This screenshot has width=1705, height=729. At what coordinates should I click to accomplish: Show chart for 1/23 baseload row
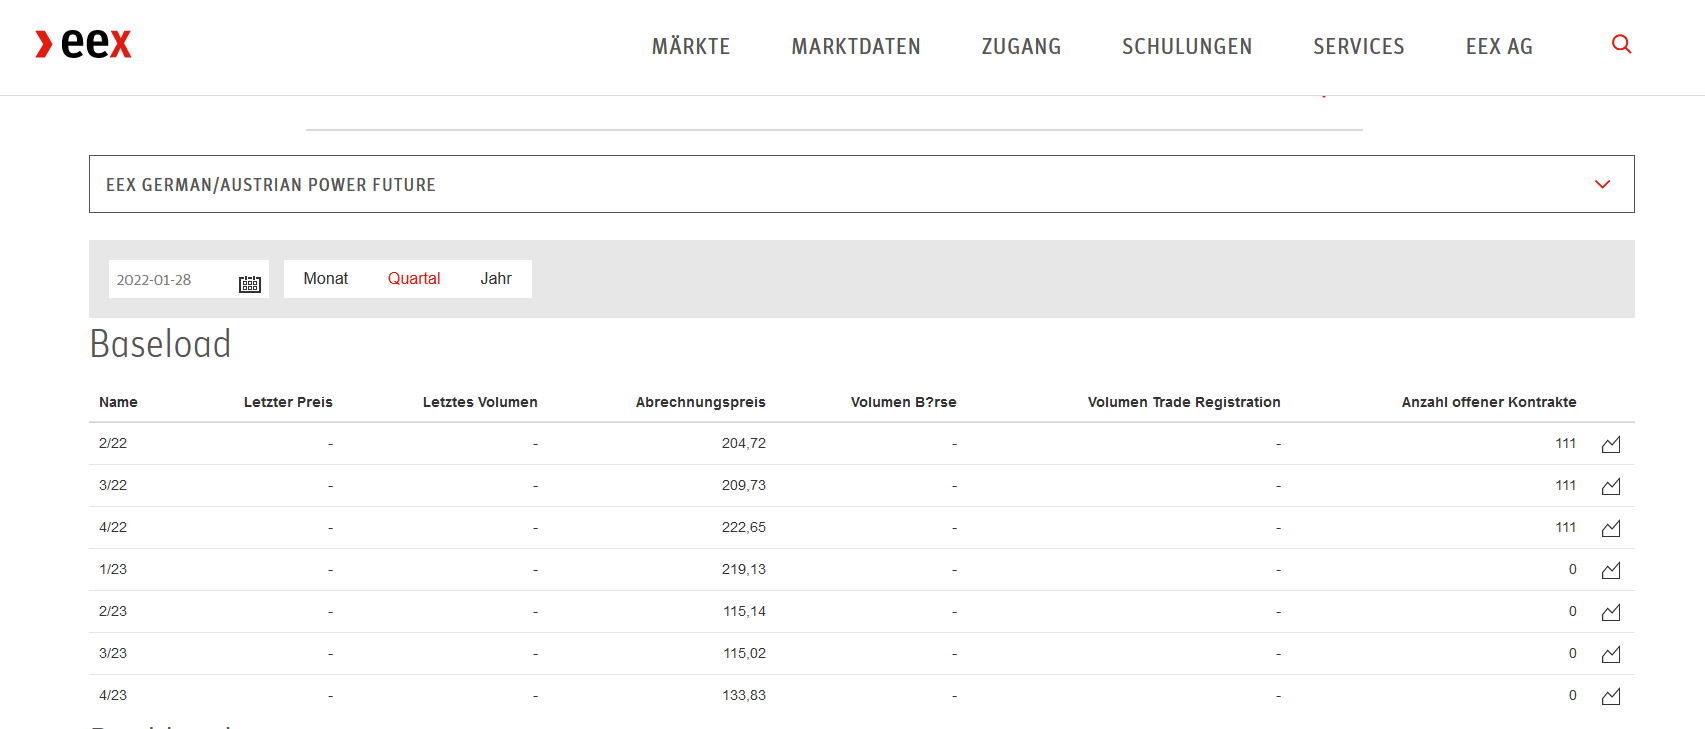1611,570
